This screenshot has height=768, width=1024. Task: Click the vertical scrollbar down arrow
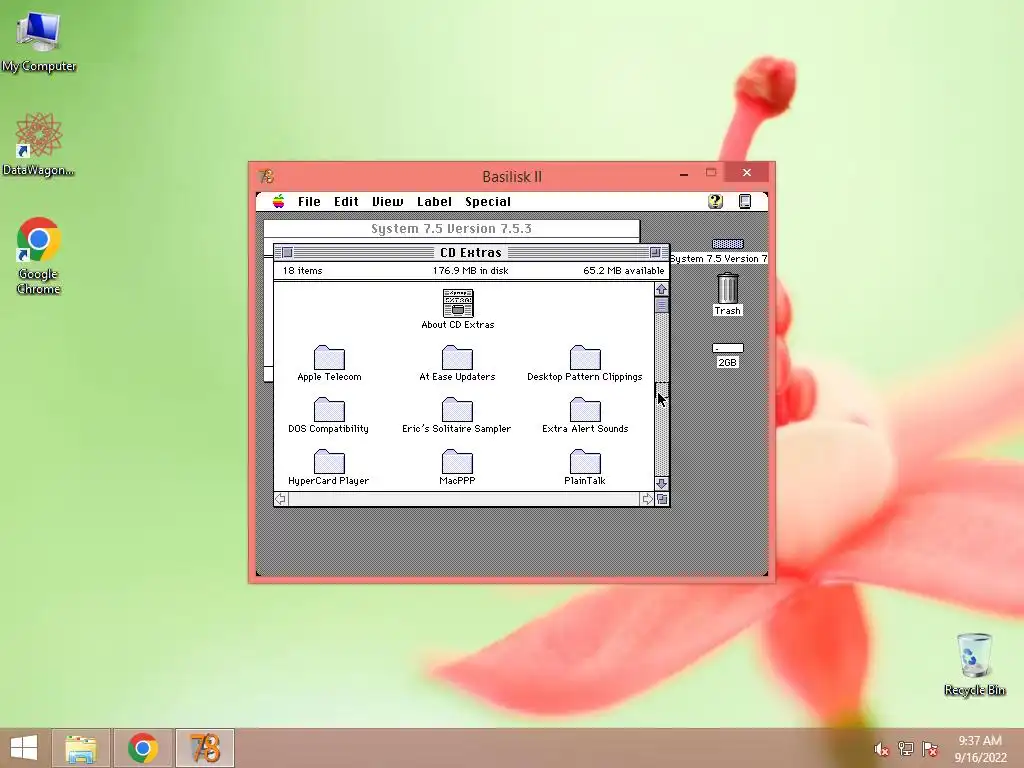pos(662,483)
